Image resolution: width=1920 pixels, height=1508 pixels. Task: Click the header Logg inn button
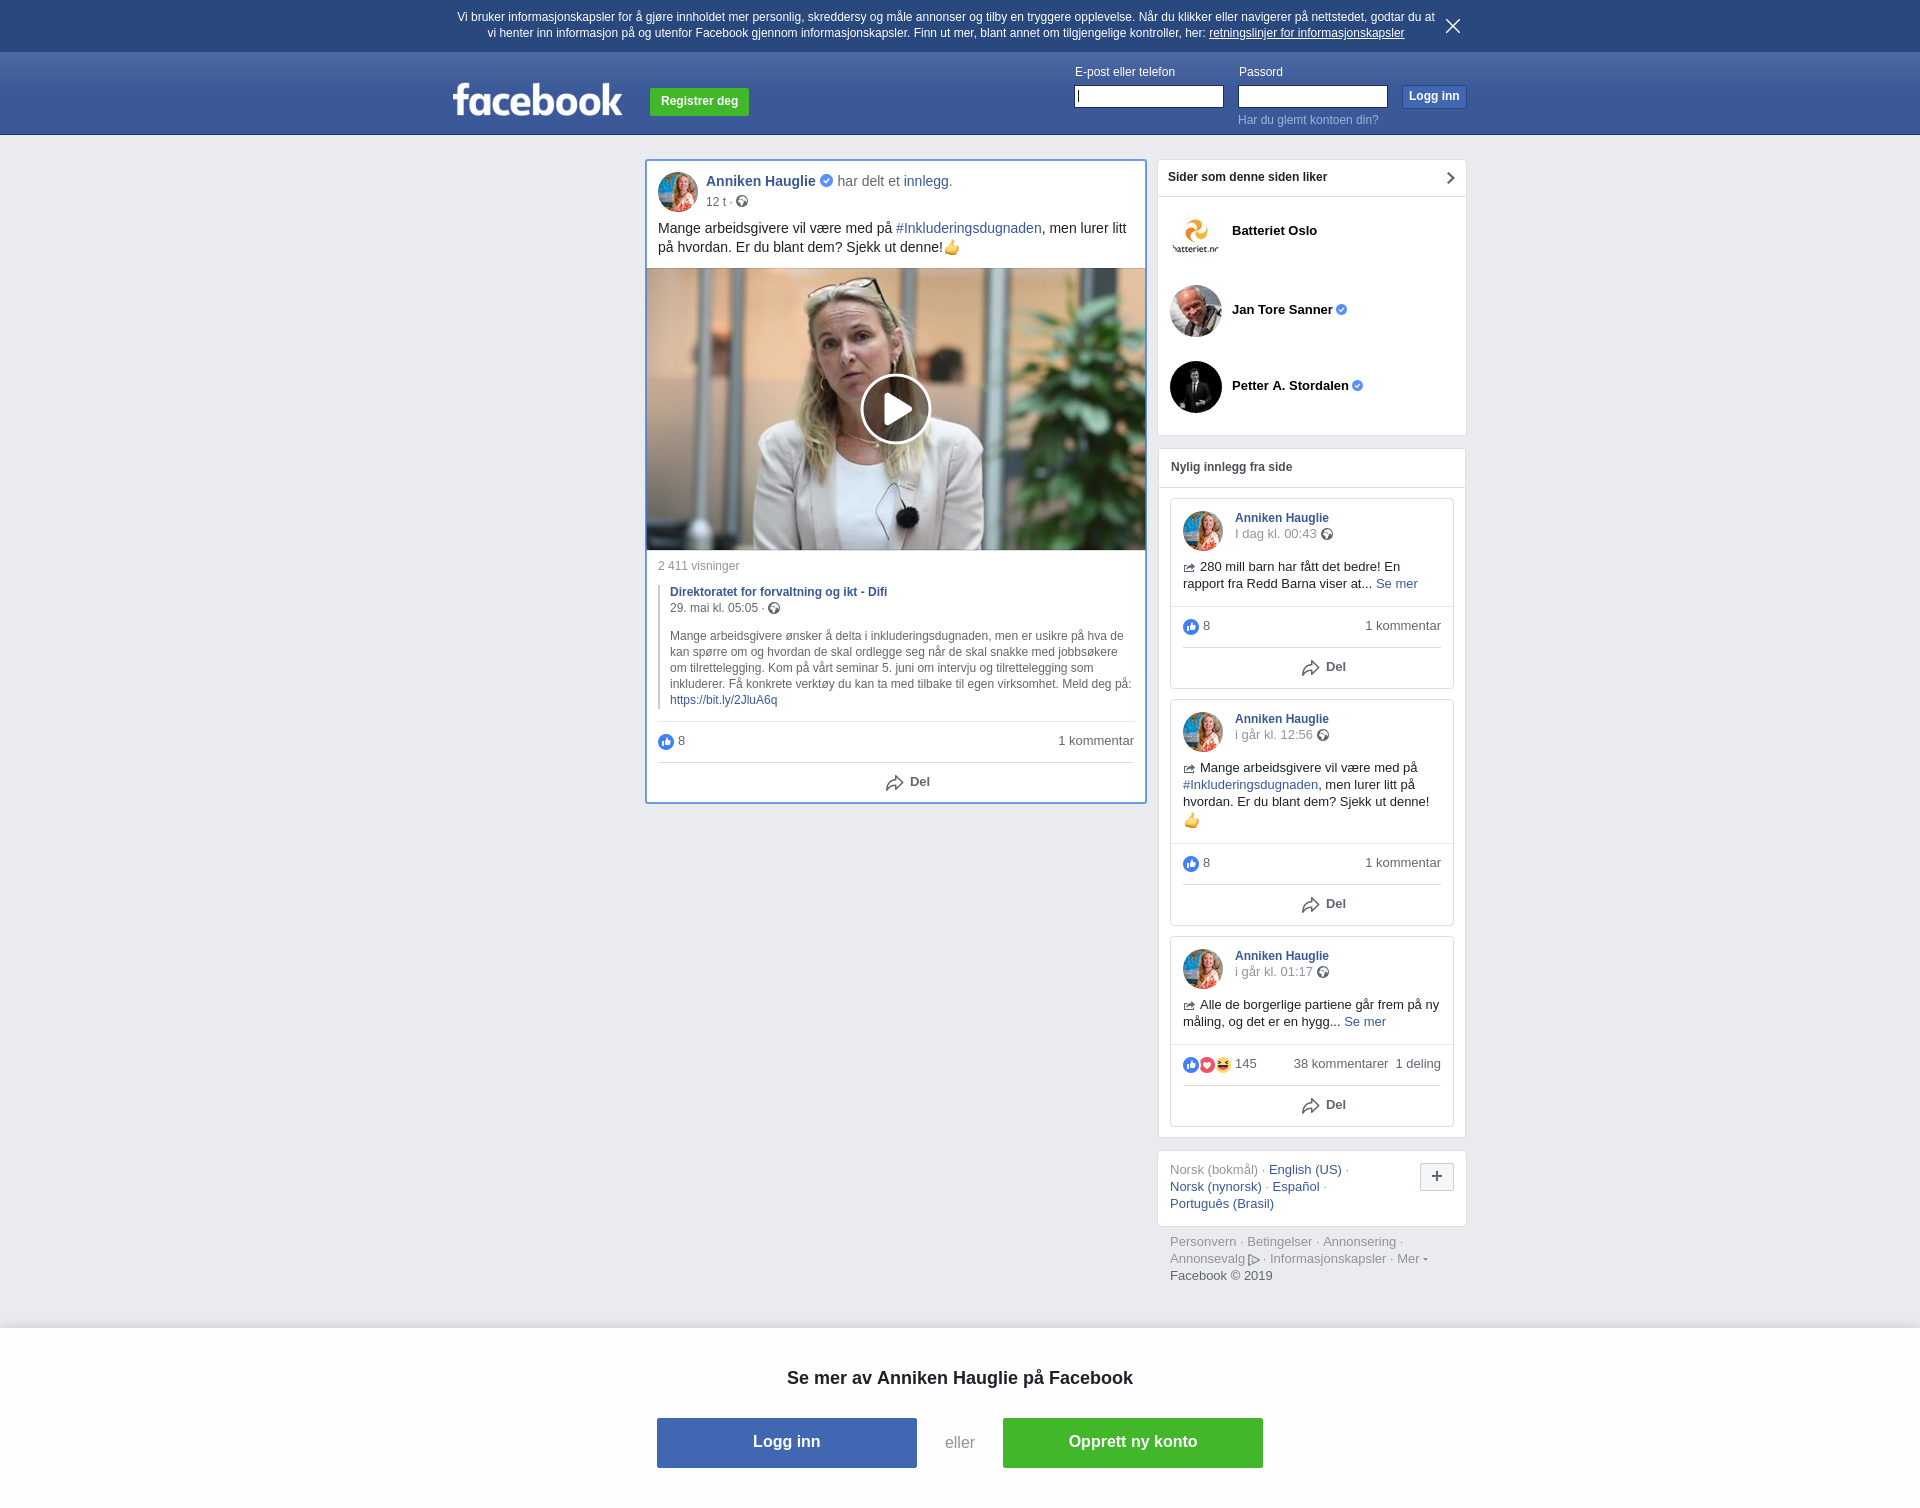pos(1434,97)
